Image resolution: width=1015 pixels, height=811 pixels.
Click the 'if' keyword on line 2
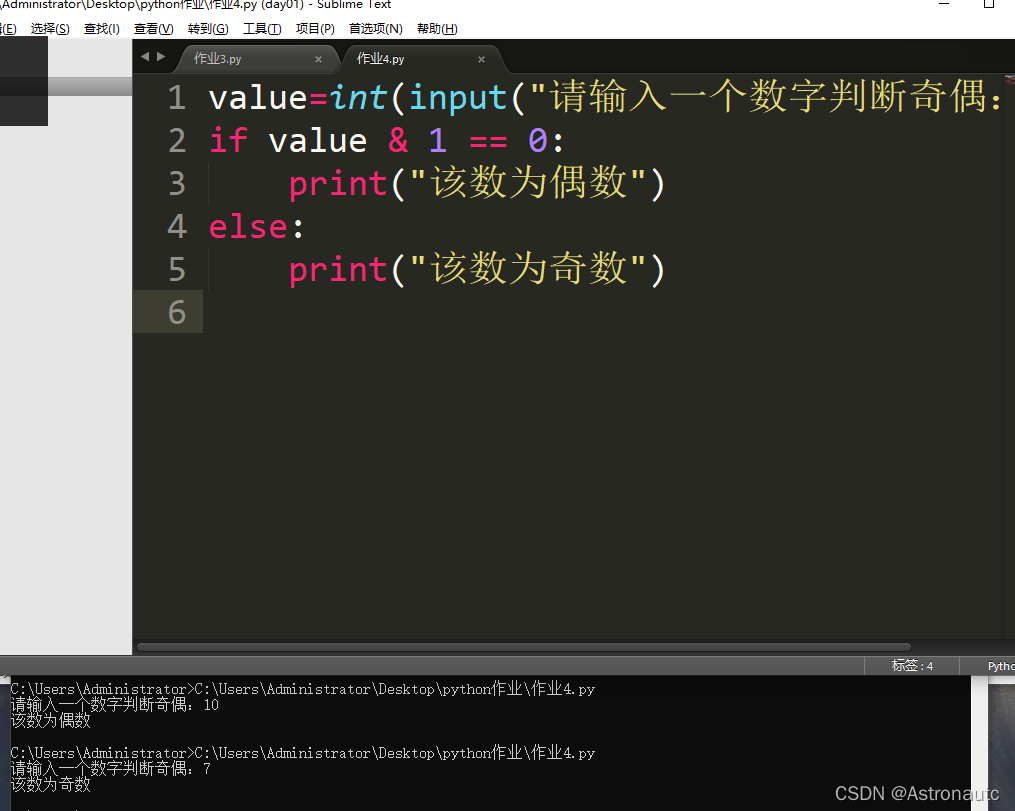point(229,140)
